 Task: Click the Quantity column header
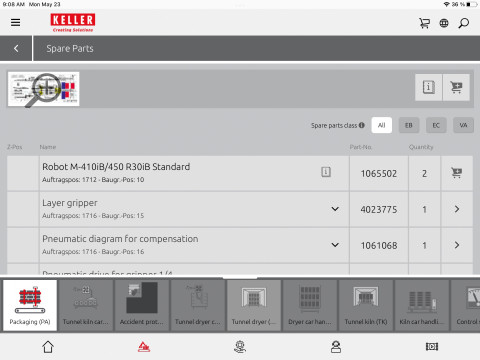pos(421,147)
